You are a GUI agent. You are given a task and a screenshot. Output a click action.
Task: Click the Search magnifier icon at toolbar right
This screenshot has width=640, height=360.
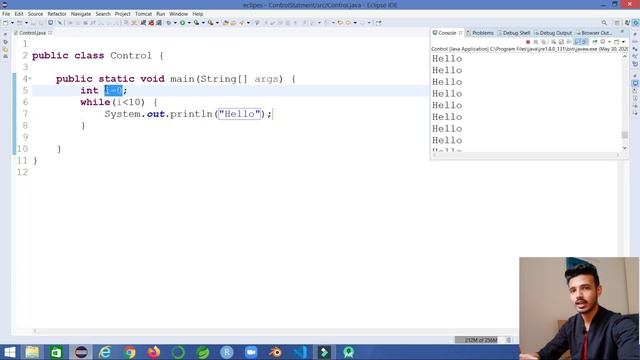pos(604,23)
